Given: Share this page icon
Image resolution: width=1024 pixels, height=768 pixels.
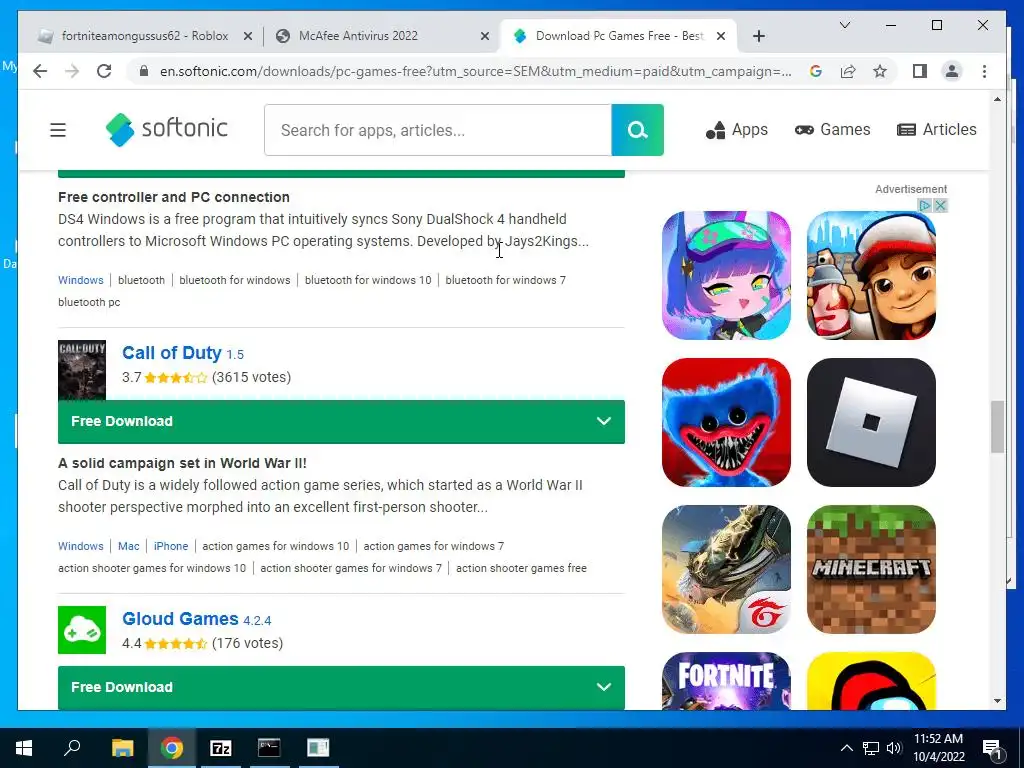Looking at the screenshot, I should pos(848,71).
